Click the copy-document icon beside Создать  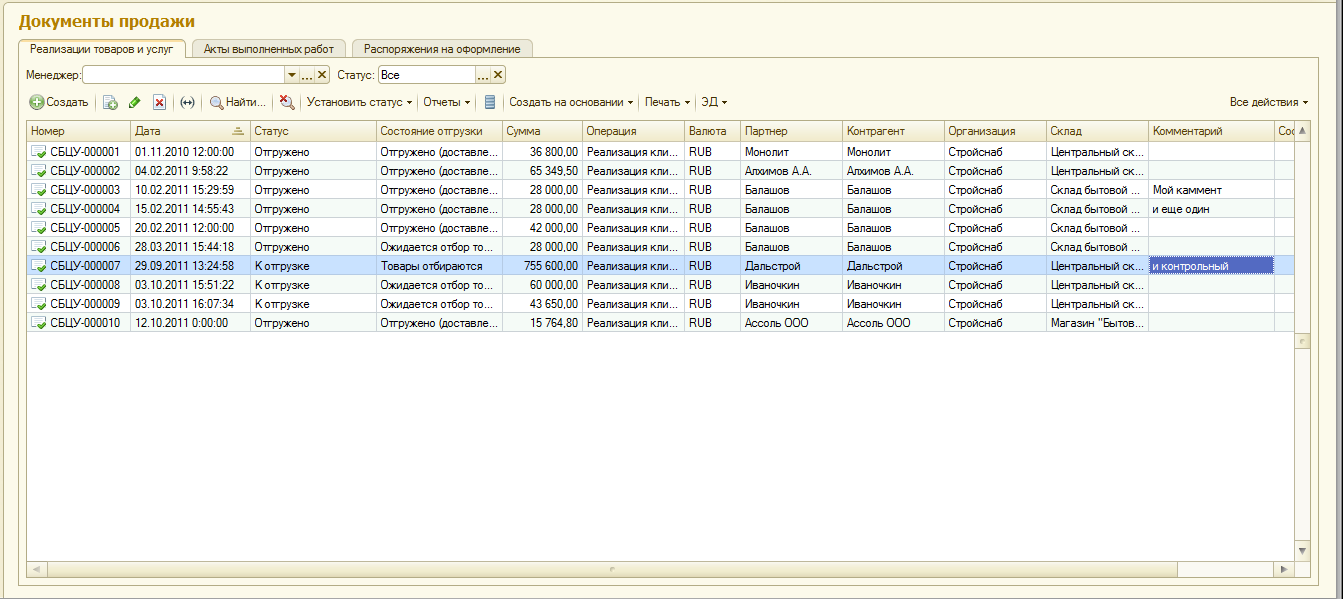click(110, 102)
